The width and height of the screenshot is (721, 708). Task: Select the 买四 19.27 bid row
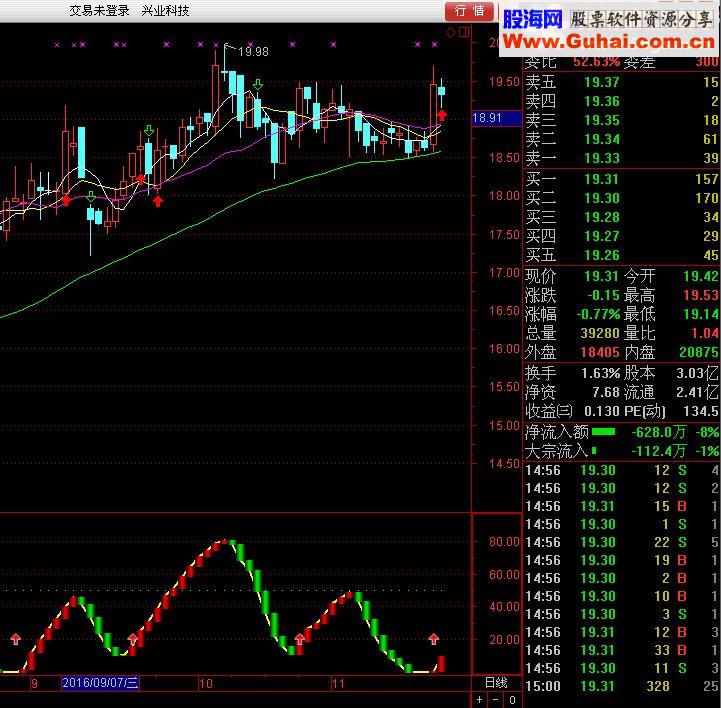pos(622,236)
